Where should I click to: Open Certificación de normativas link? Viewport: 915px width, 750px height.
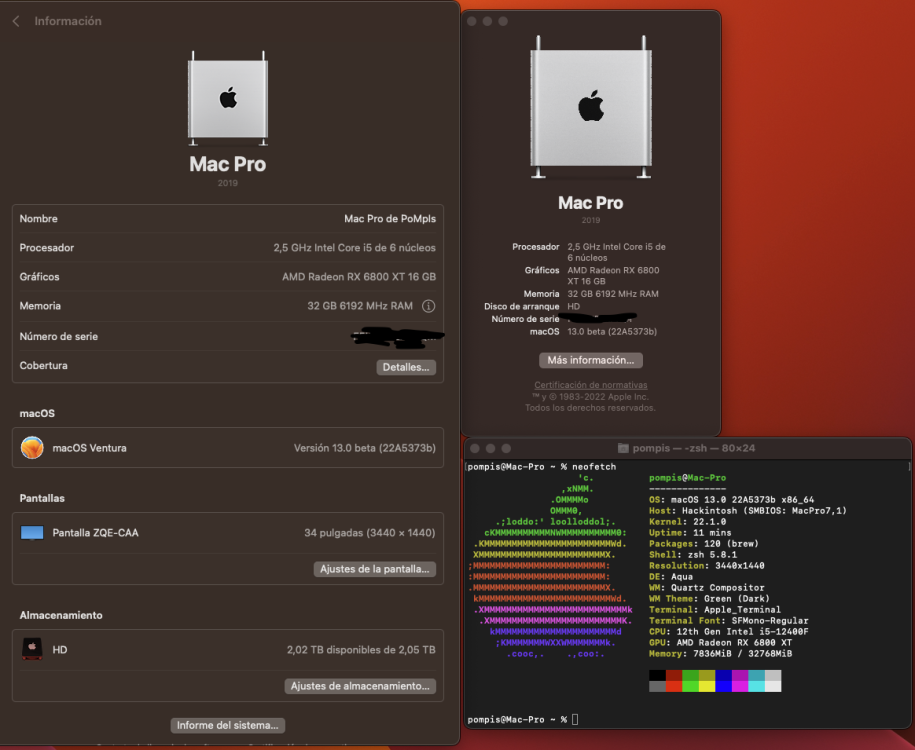click(591, 385)
